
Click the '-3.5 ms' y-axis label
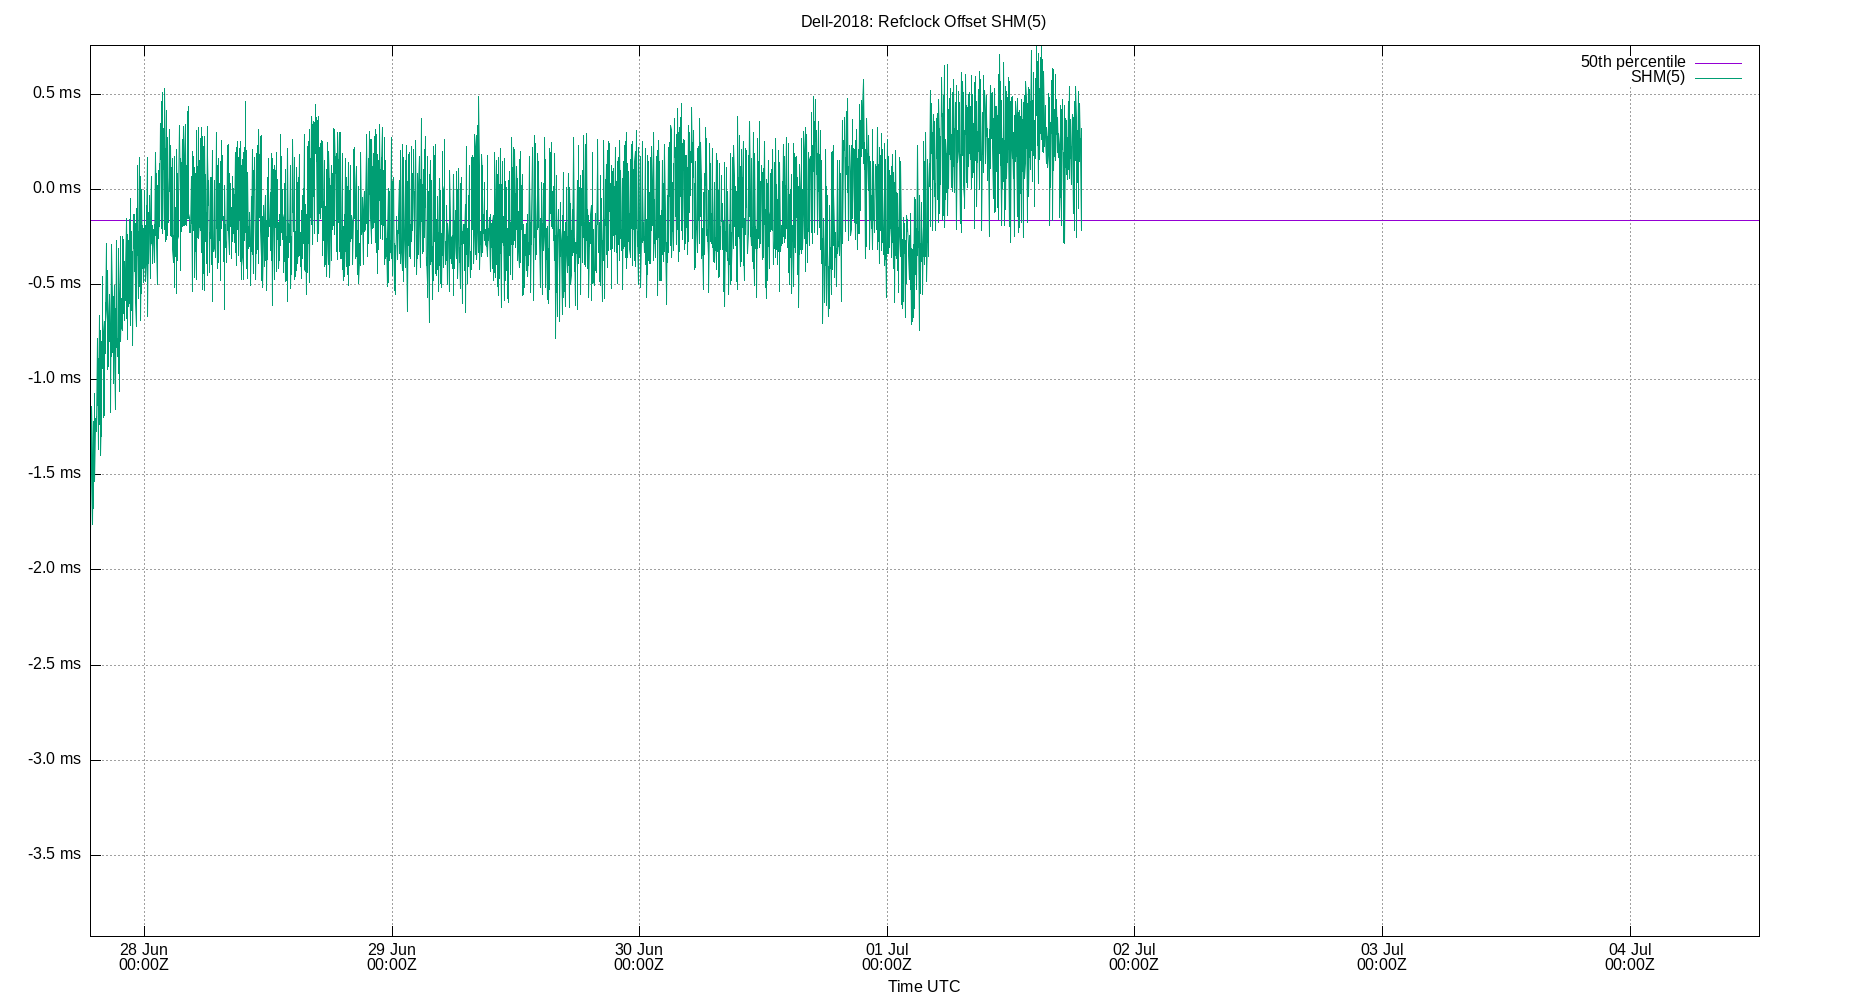click(x=55, y=854)
